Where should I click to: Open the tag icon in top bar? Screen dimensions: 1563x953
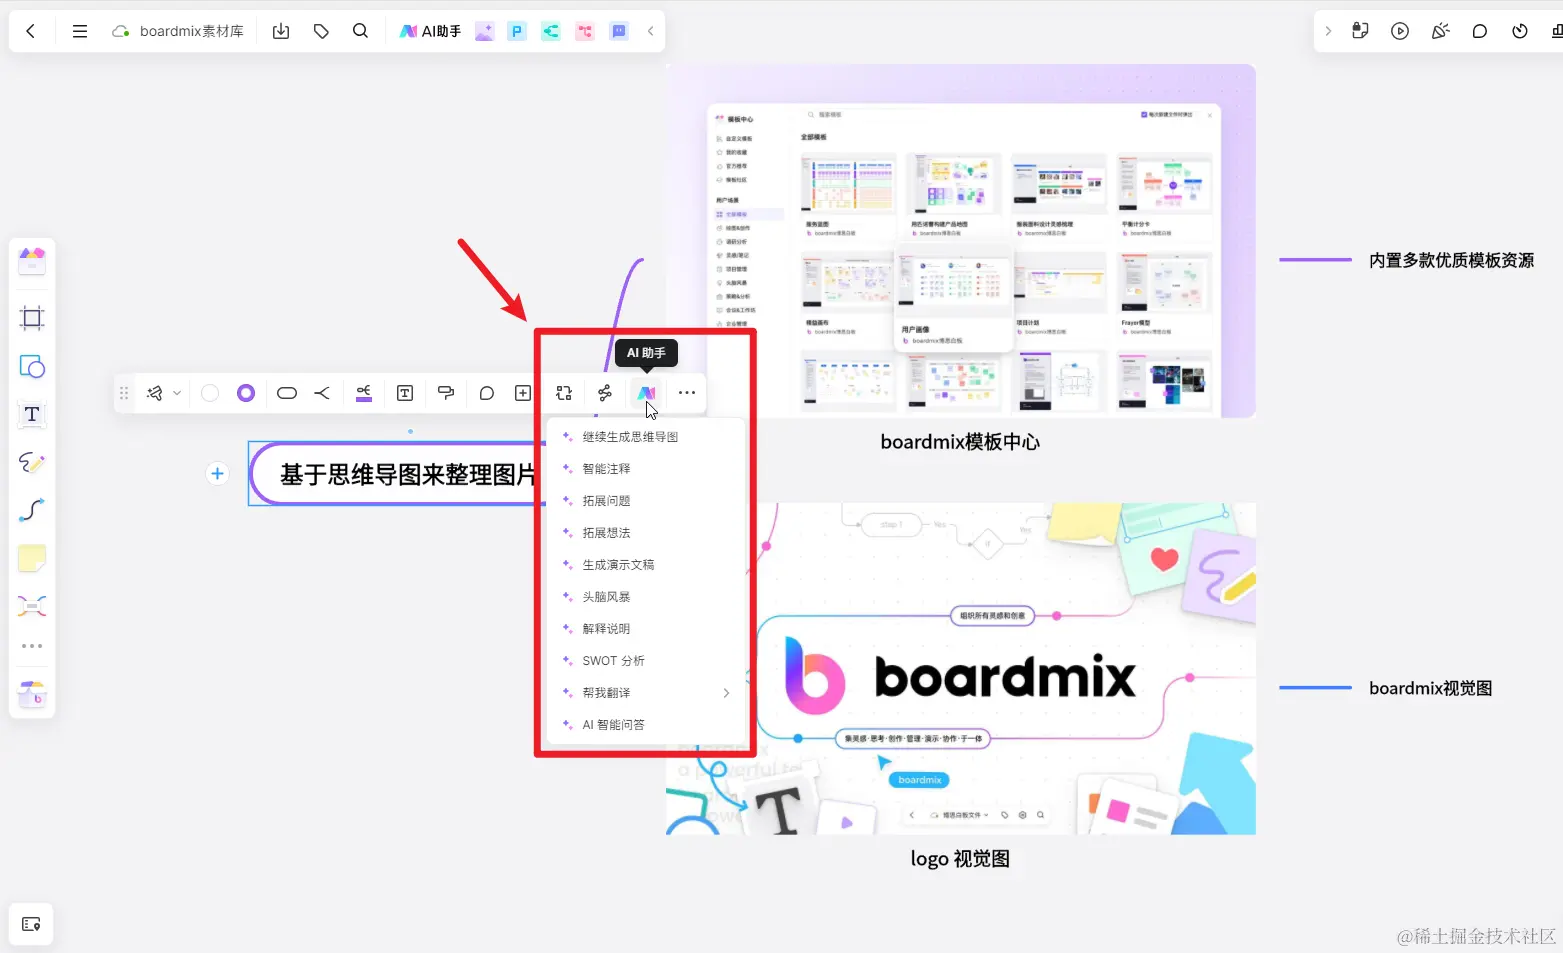click(x=321, y=31)
